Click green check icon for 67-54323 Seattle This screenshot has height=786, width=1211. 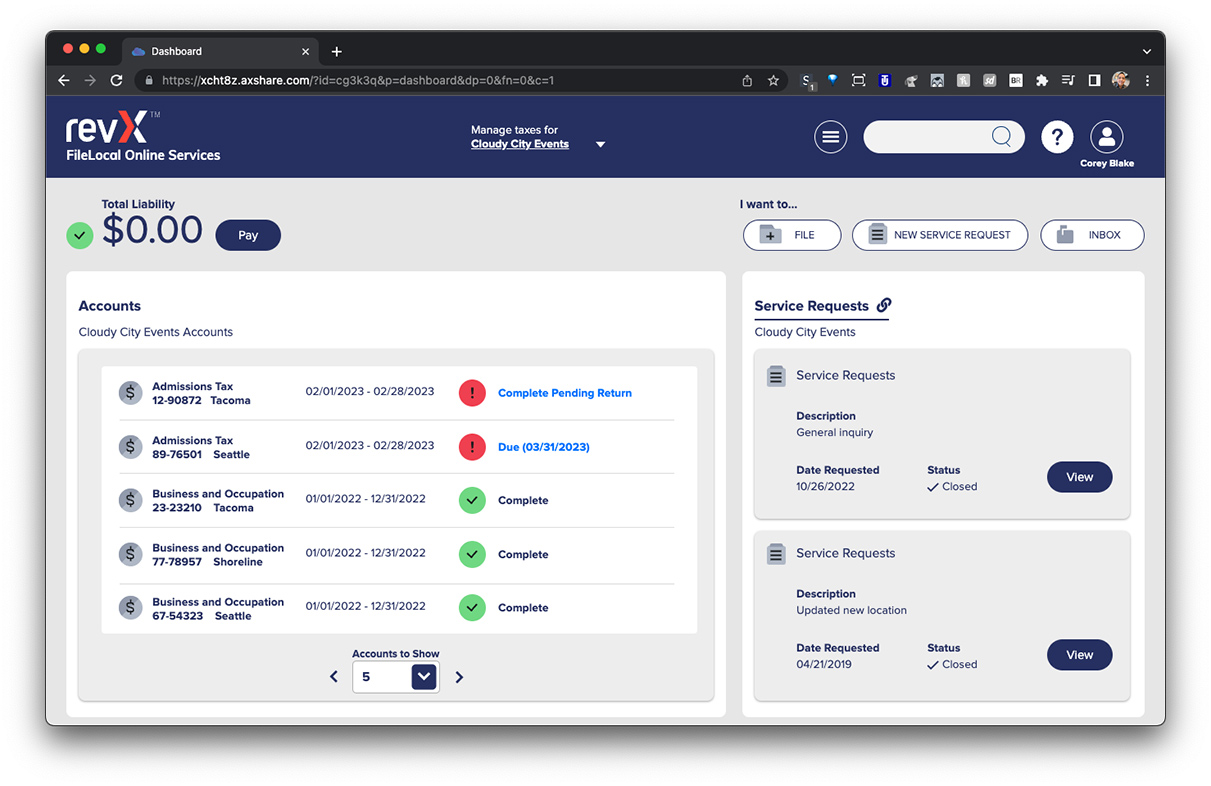(472, 607)
